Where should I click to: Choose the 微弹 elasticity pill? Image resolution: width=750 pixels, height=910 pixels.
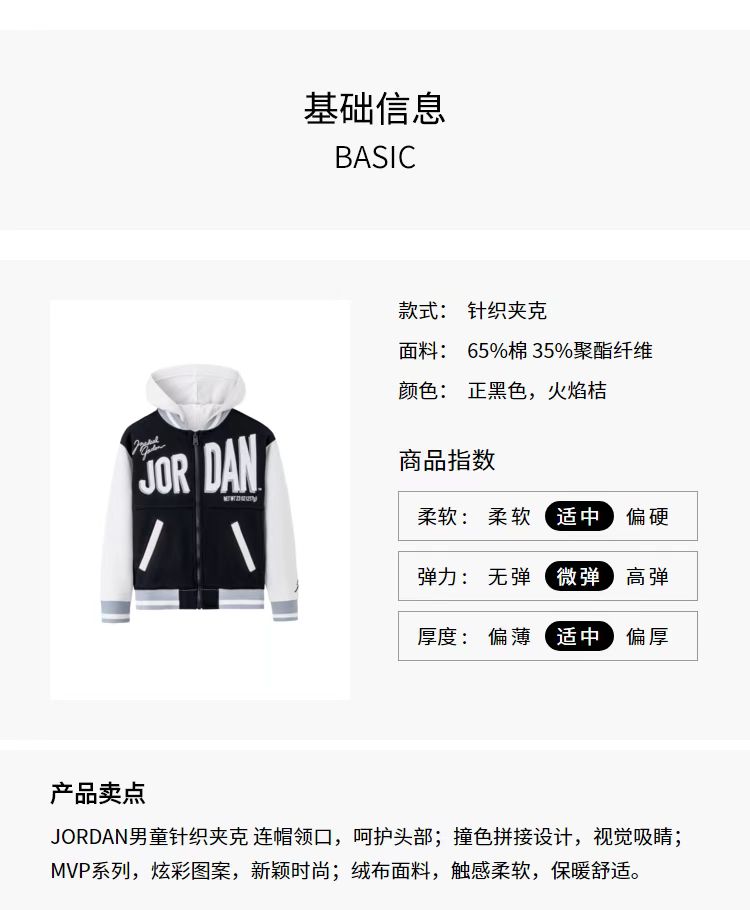[x=579, y=576]
